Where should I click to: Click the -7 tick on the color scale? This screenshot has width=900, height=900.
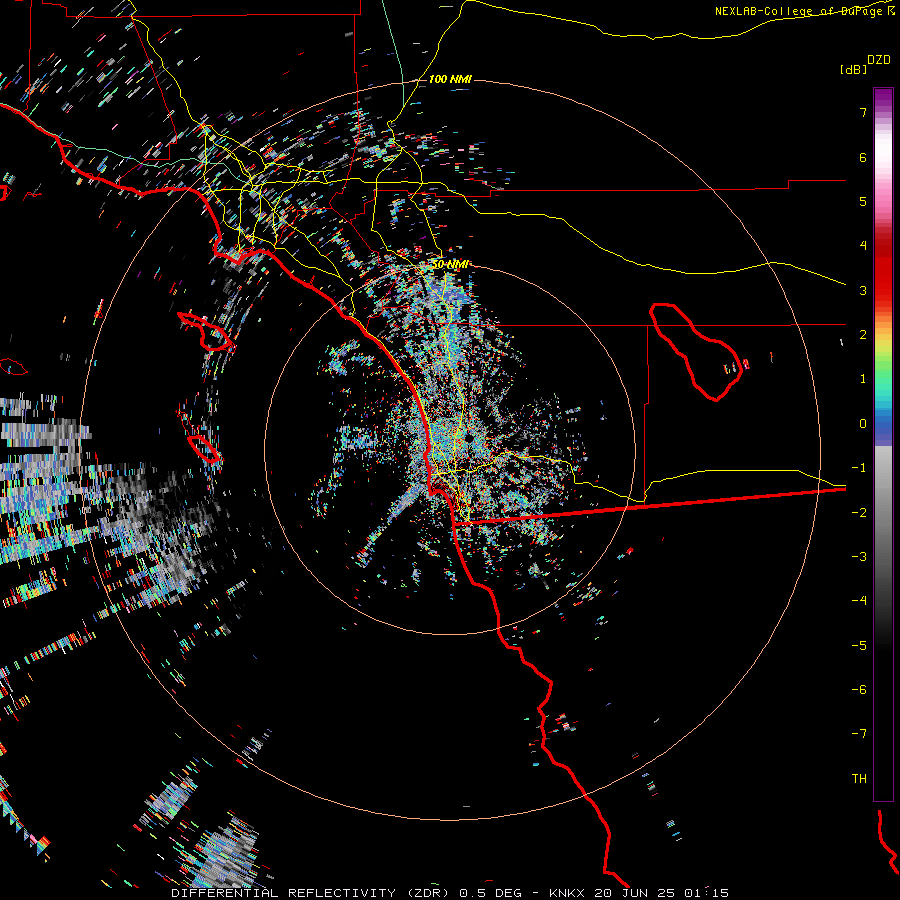point(859,734)
